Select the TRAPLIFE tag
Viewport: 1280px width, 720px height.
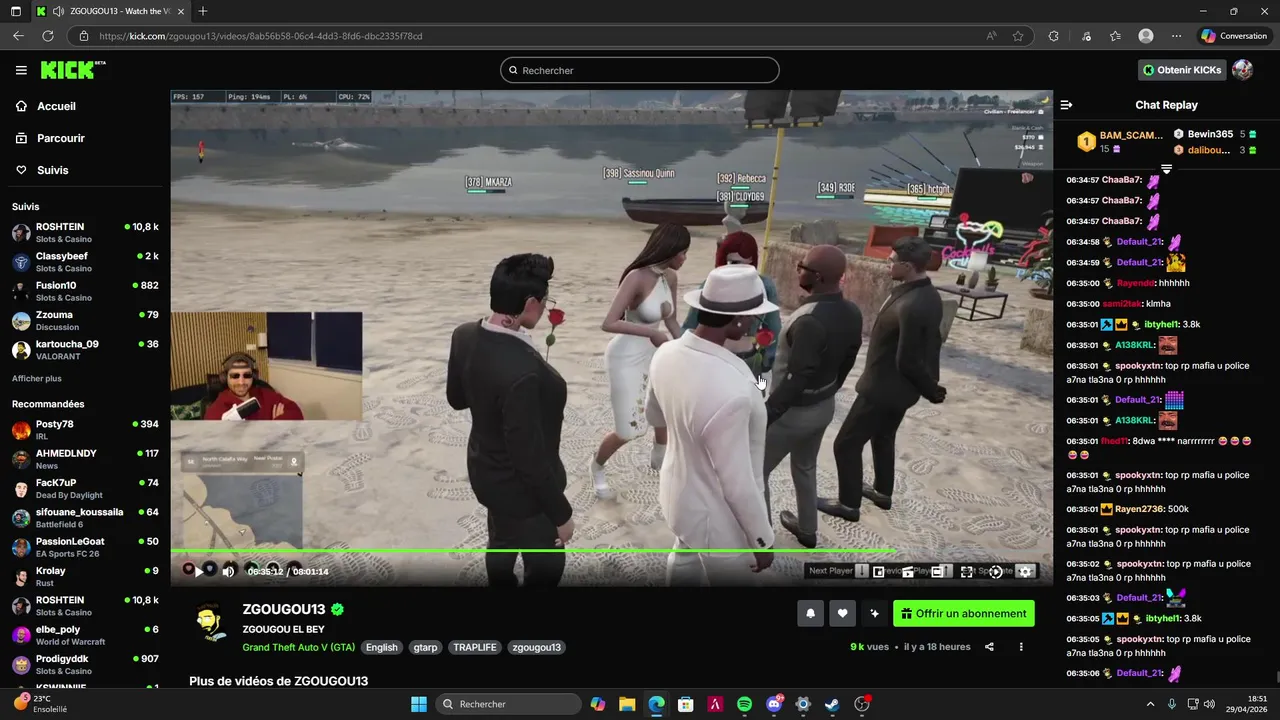(x=475, y=647)
